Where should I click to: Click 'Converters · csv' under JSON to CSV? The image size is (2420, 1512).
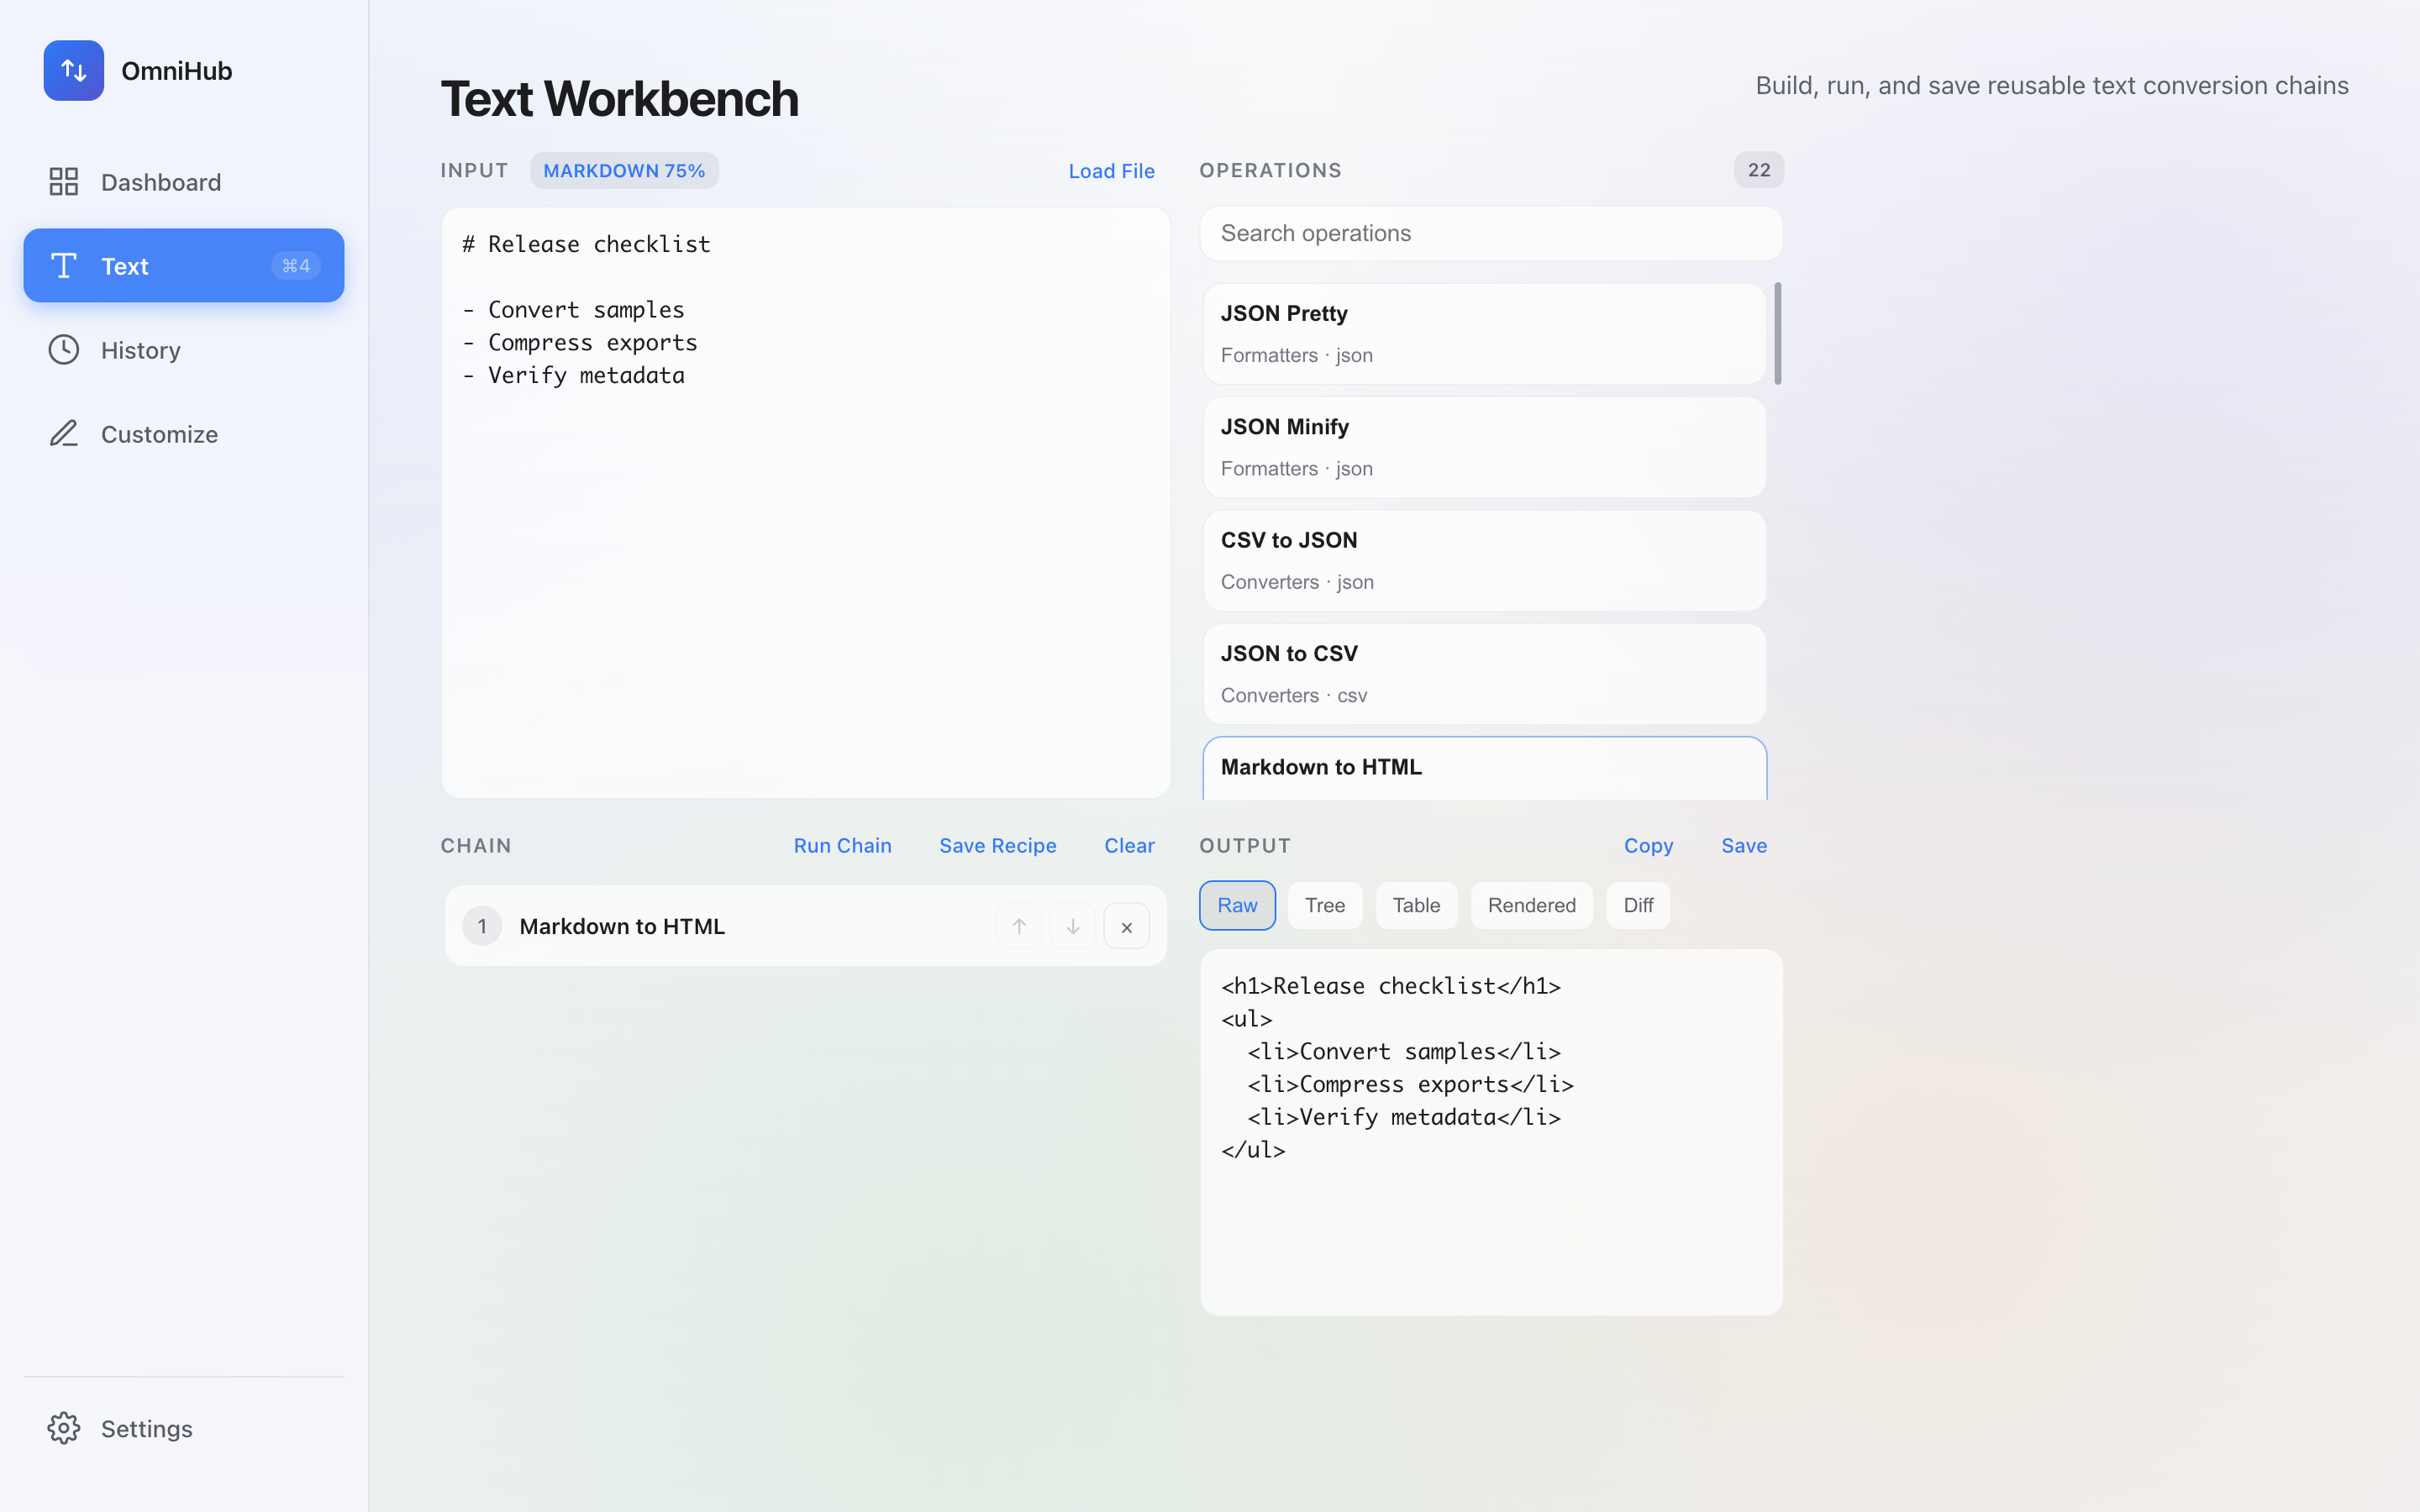1293,695
